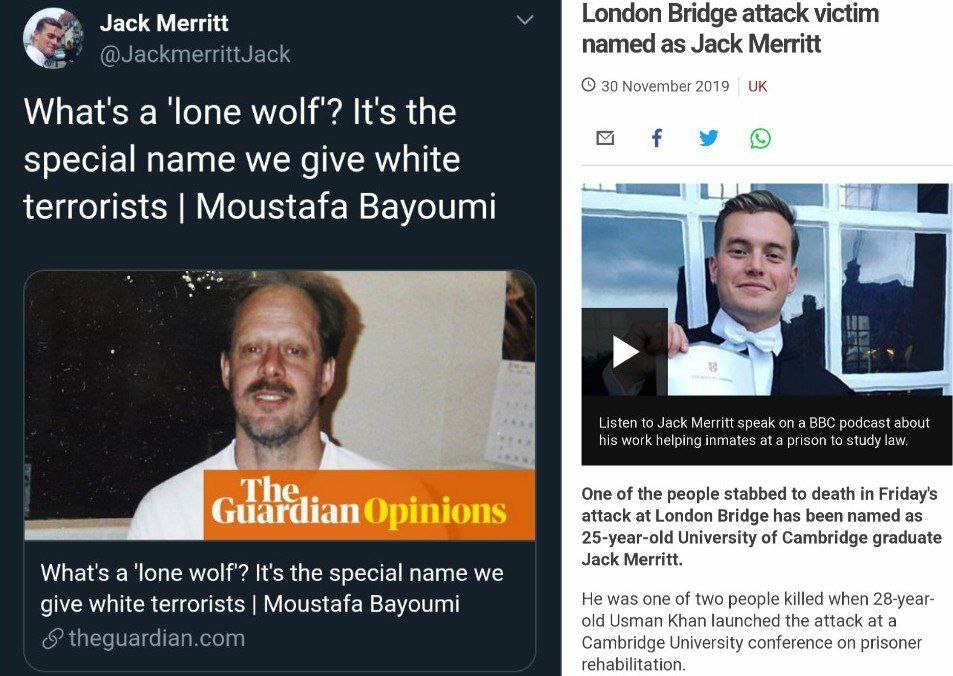Open the tweet options chevron menu
Image resolution: width=953 pixels, height=676 pixels.
525,20
